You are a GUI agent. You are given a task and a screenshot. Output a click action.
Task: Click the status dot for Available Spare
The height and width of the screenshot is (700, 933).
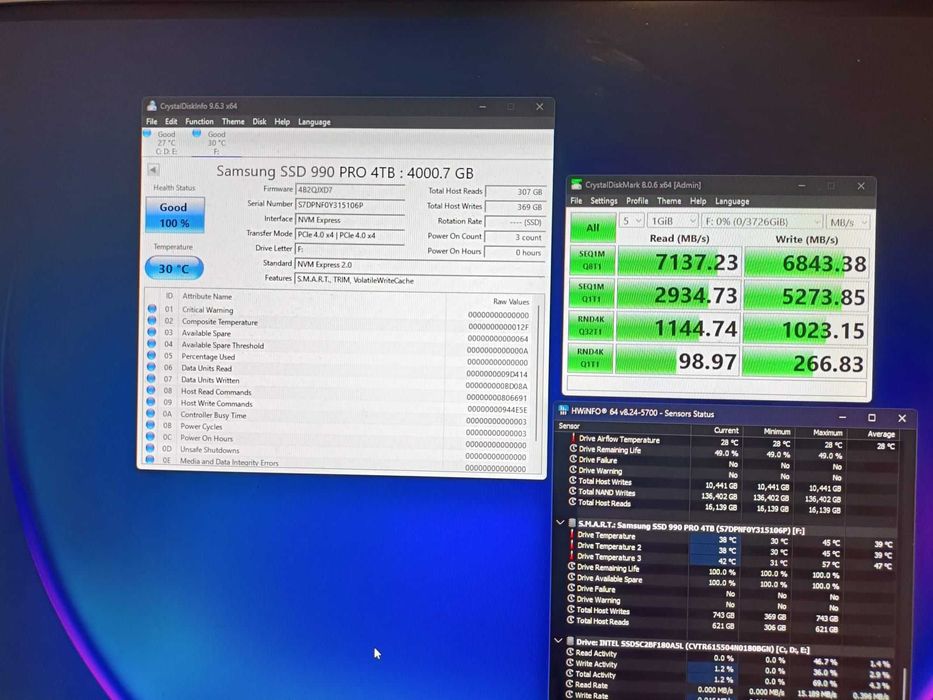point(152,332)
